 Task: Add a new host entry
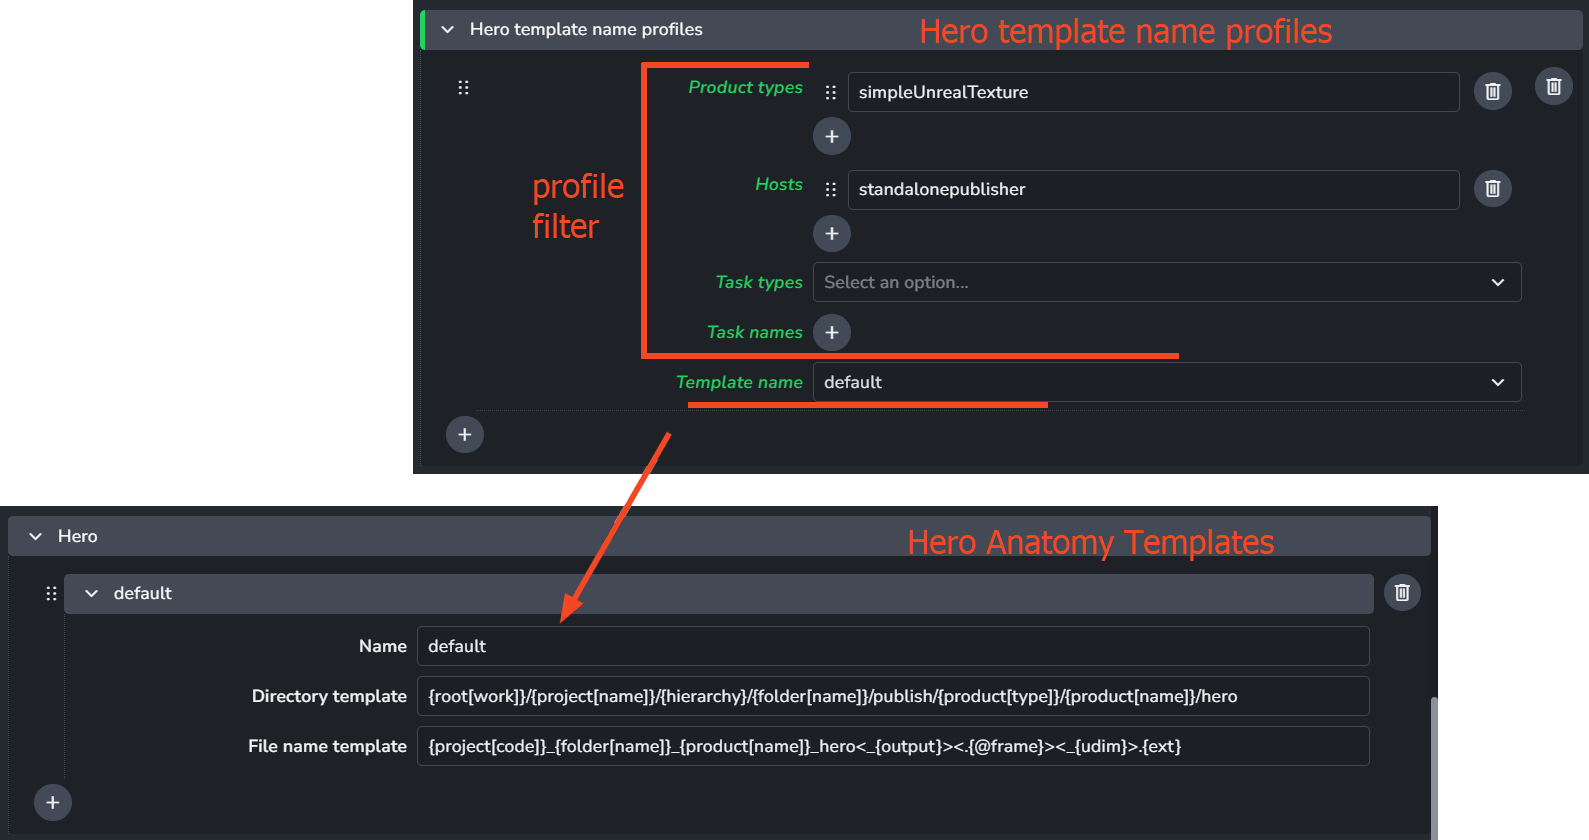(831, 234)
